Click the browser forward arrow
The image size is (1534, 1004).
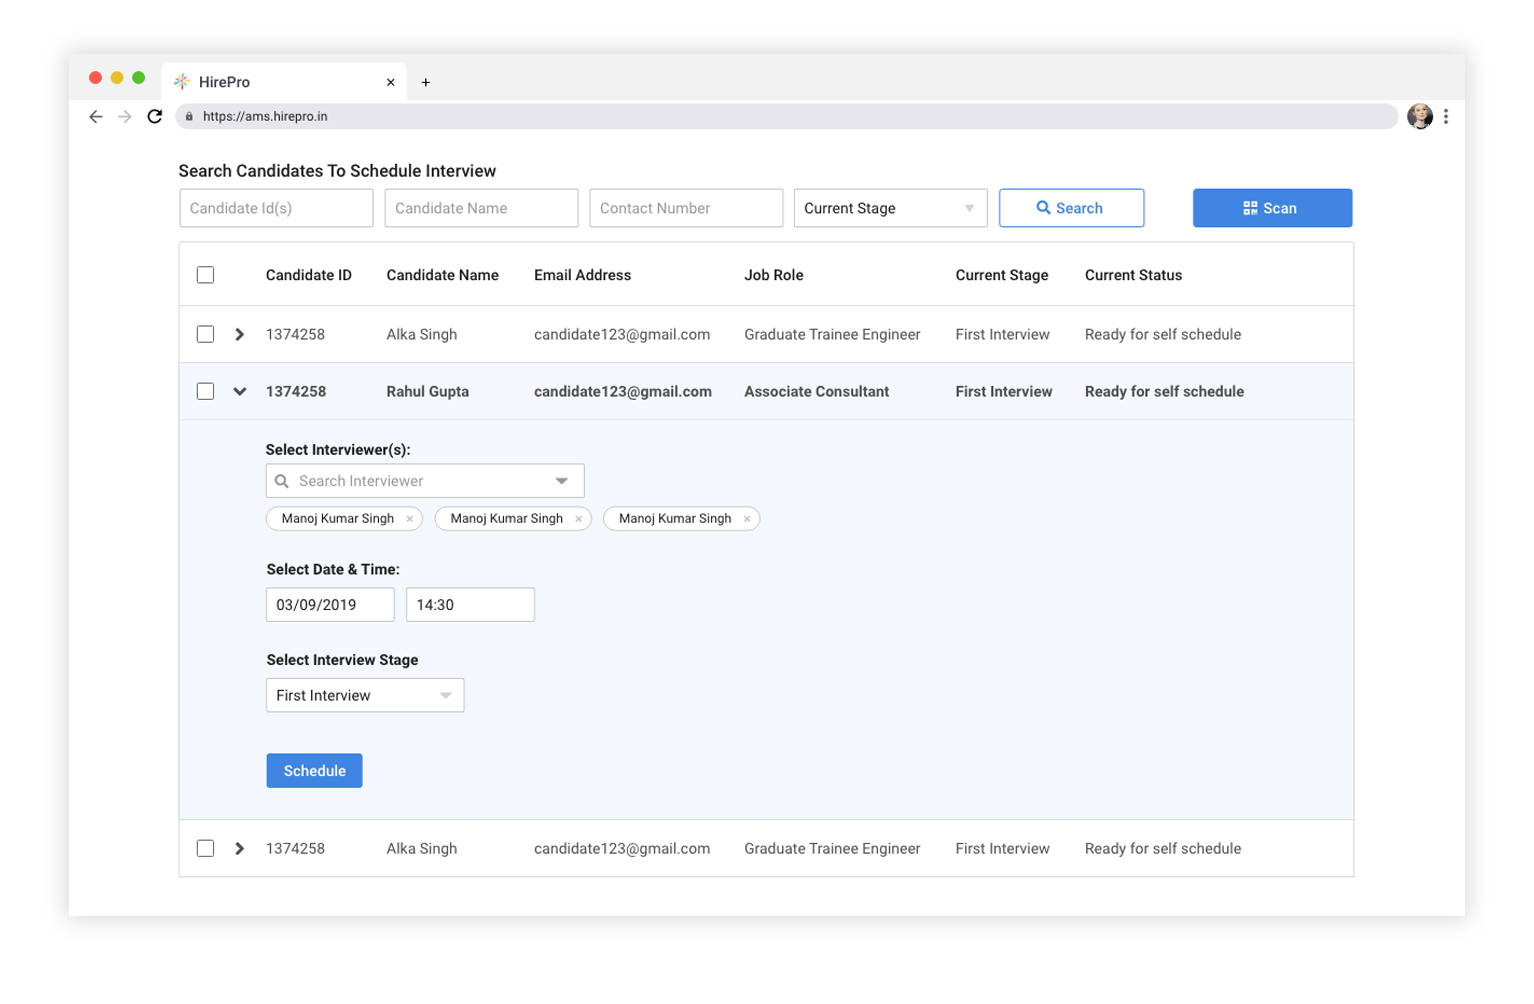point(125,117)
